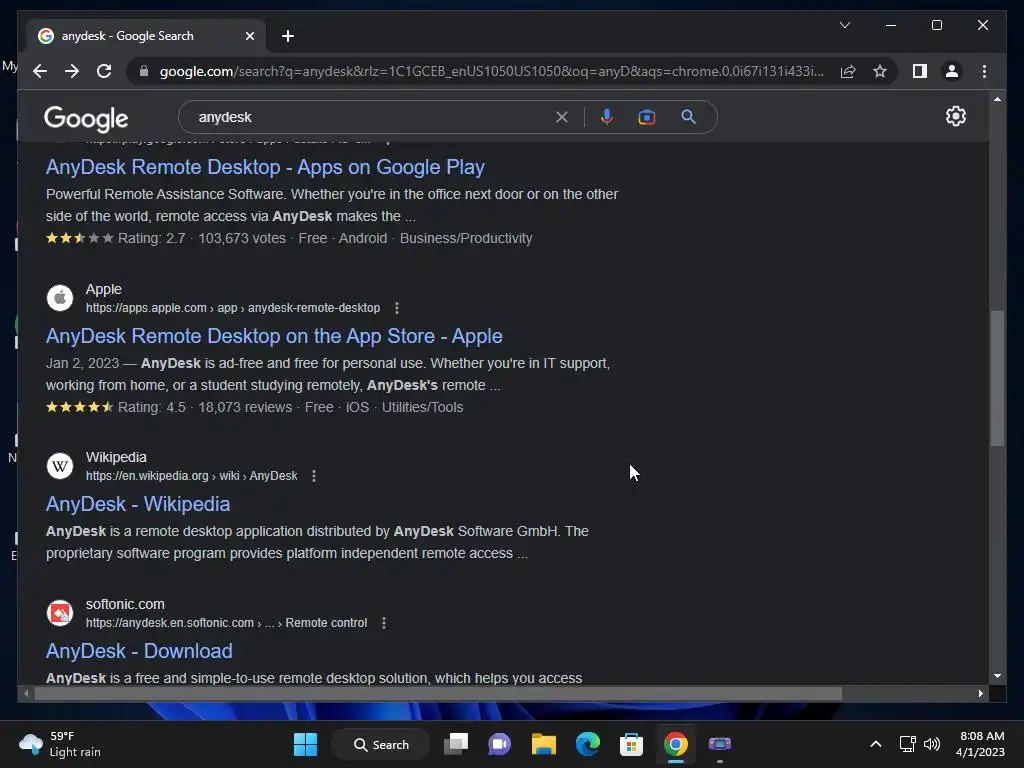Viewport: 1024px width, 768px height.
Task: Search by image with Google Lens
Action: [x=647, y=117]
